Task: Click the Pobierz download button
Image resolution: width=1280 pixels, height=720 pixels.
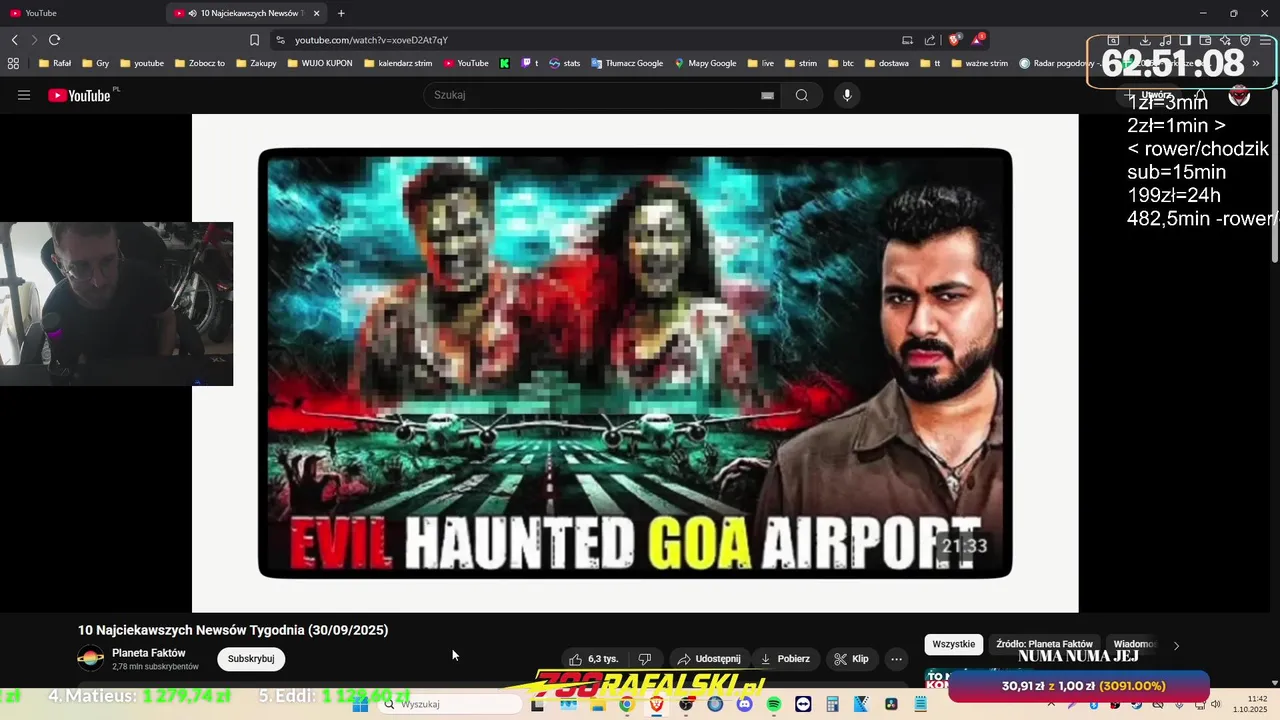Action: coord(785,659)
